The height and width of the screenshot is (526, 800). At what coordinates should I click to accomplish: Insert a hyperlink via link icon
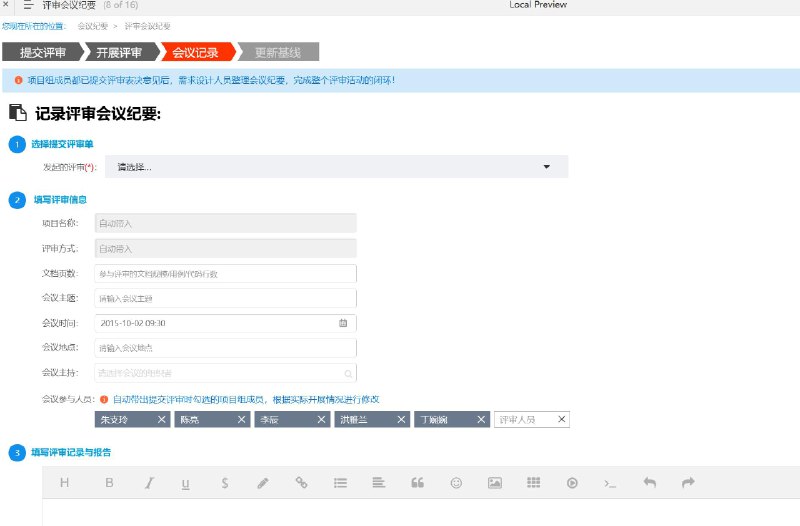click(302, 482)
